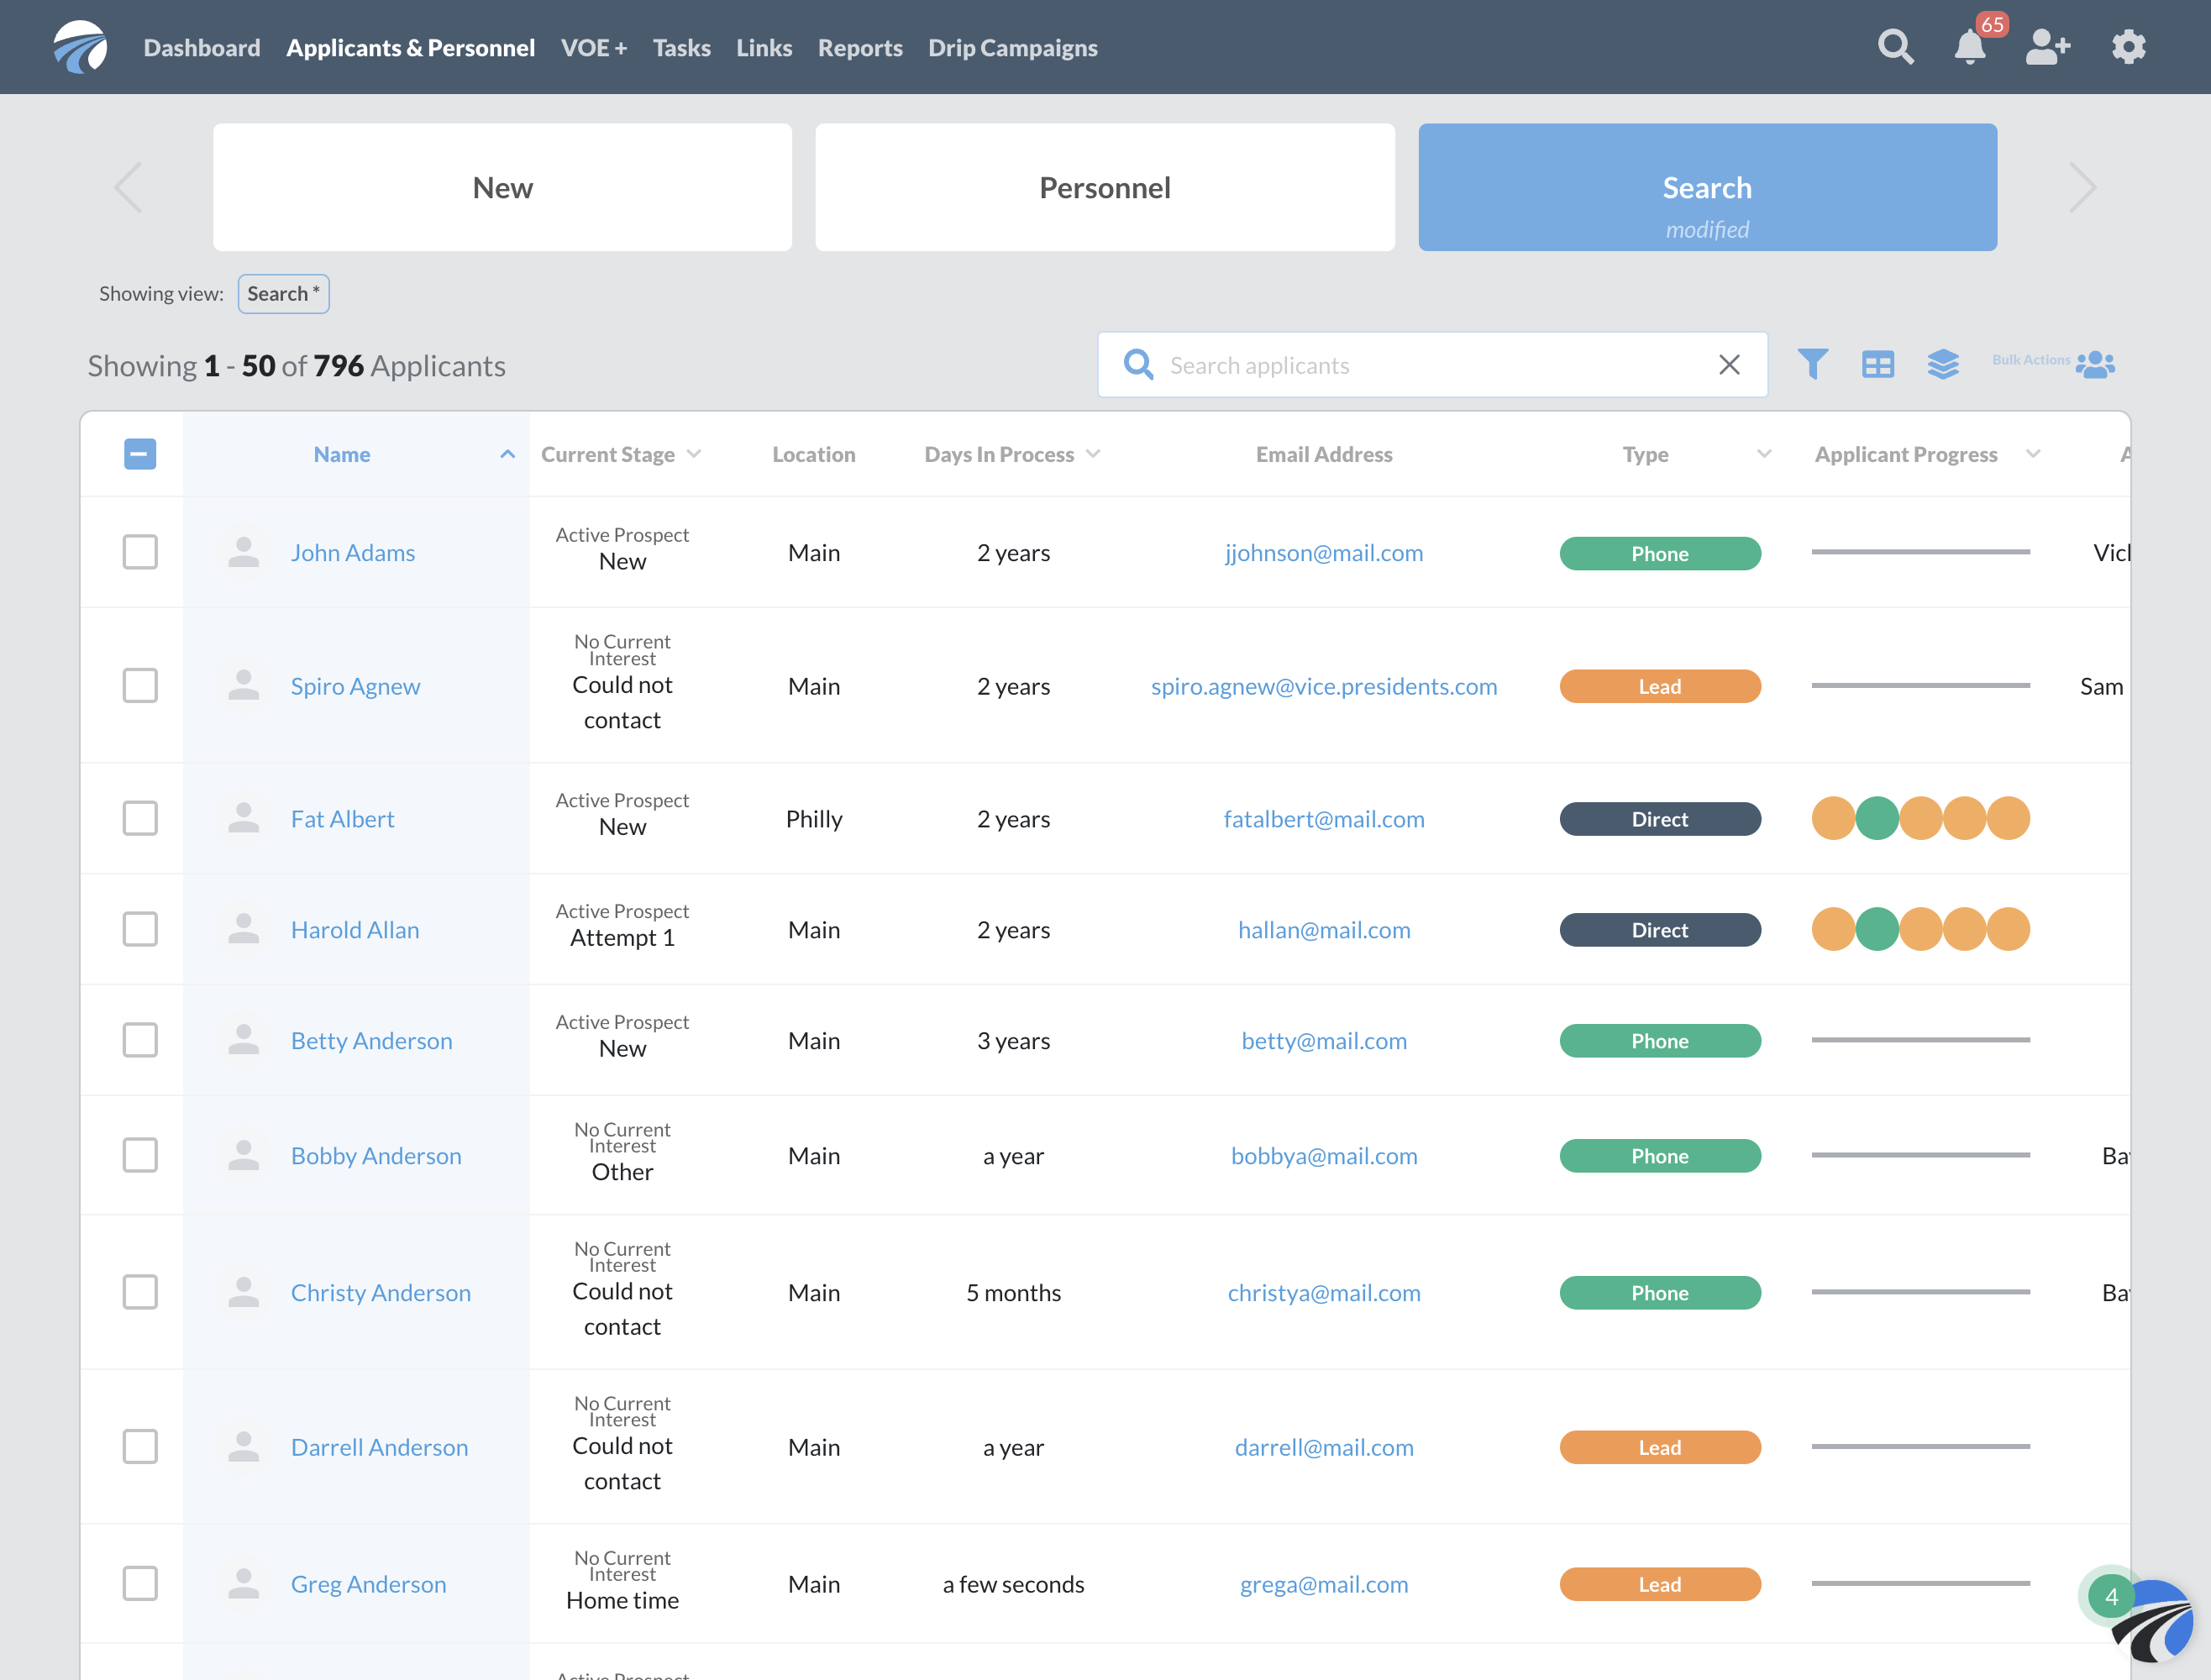This screenshot has height=1680, width=2211.
Task: Click the VOE+ menu item
Action: click(x=595, y=48)
